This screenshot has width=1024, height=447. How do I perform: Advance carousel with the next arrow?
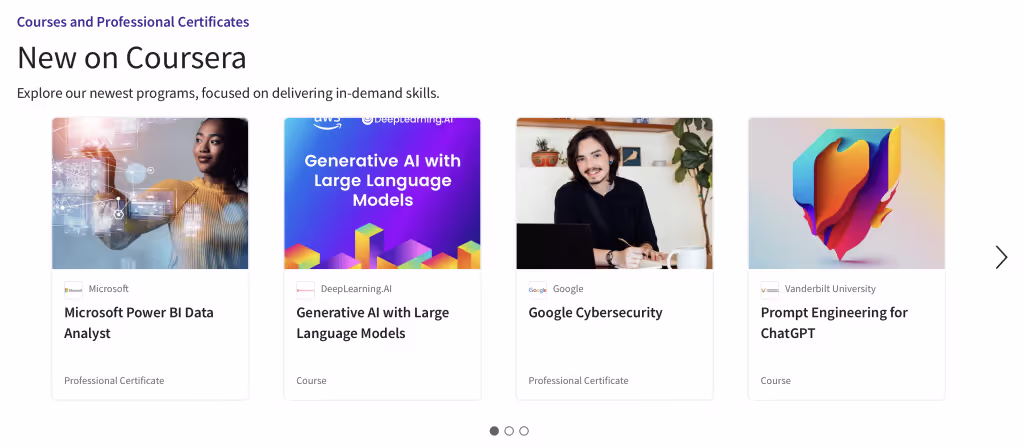point(1001,257)
